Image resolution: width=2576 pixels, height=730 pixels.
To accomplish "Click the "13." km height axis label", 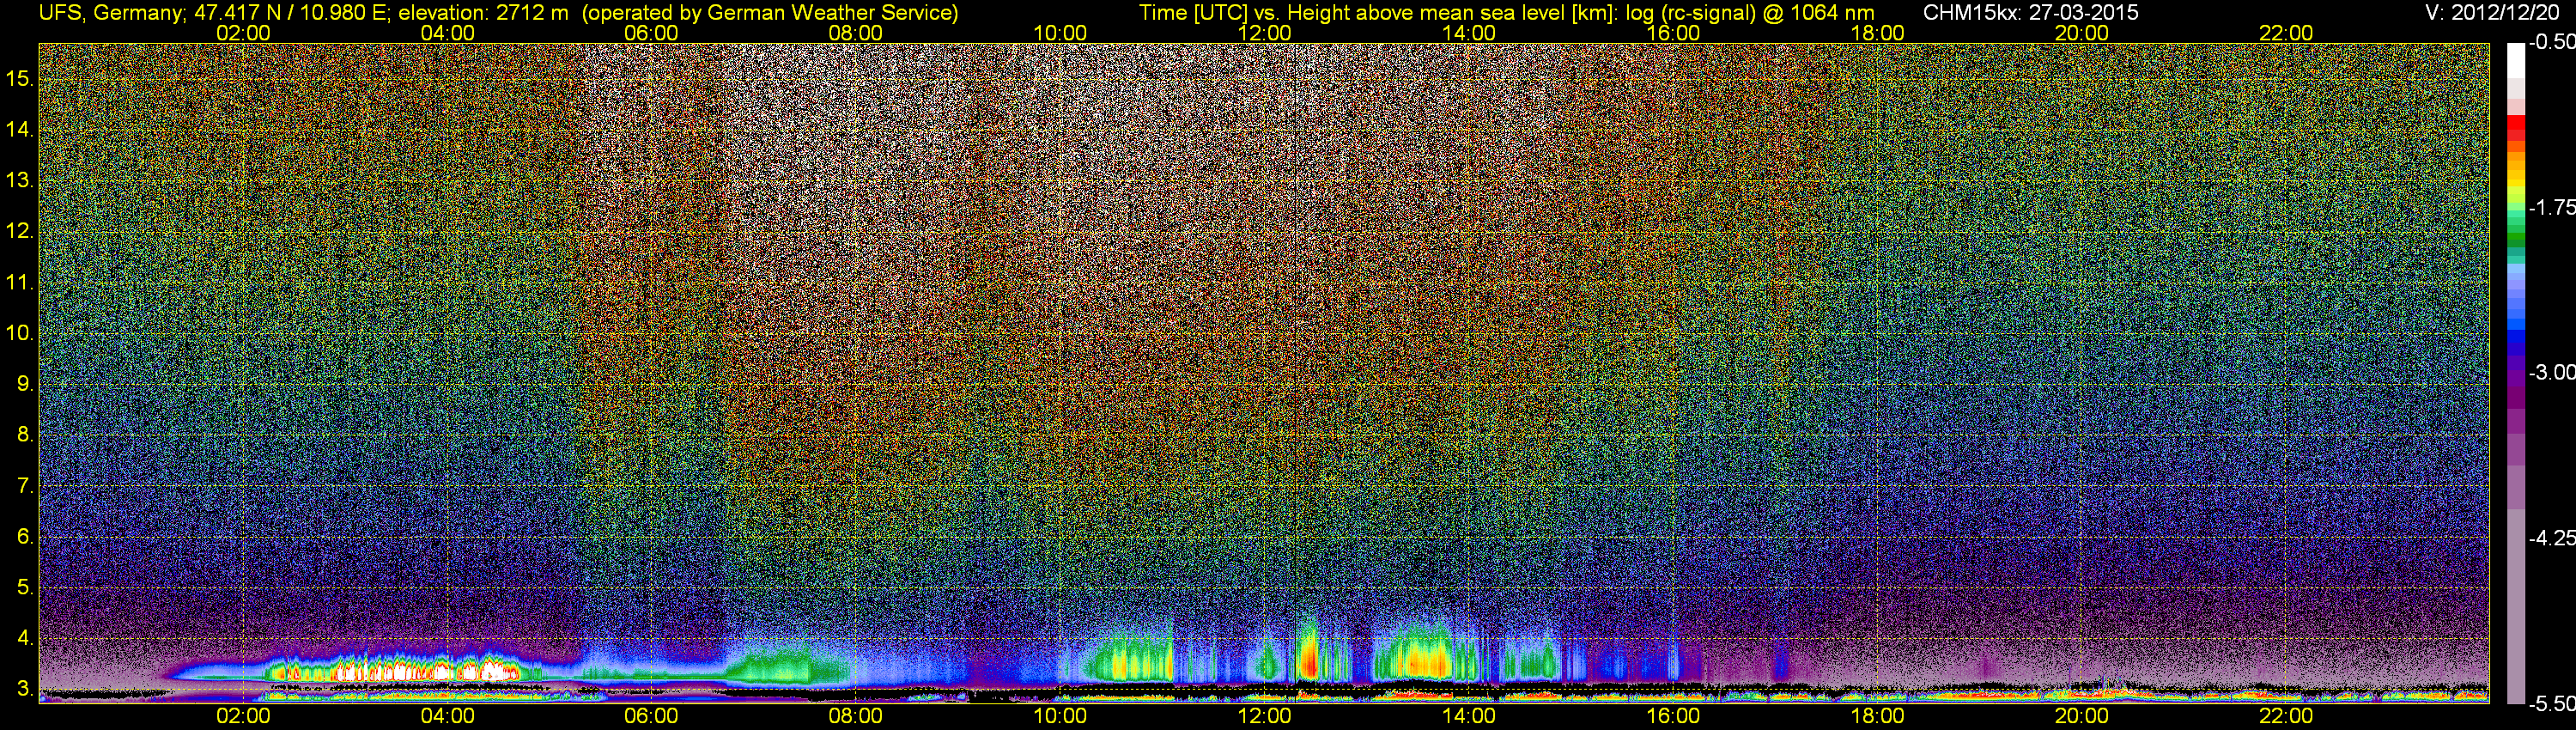I will click(20, 181).
